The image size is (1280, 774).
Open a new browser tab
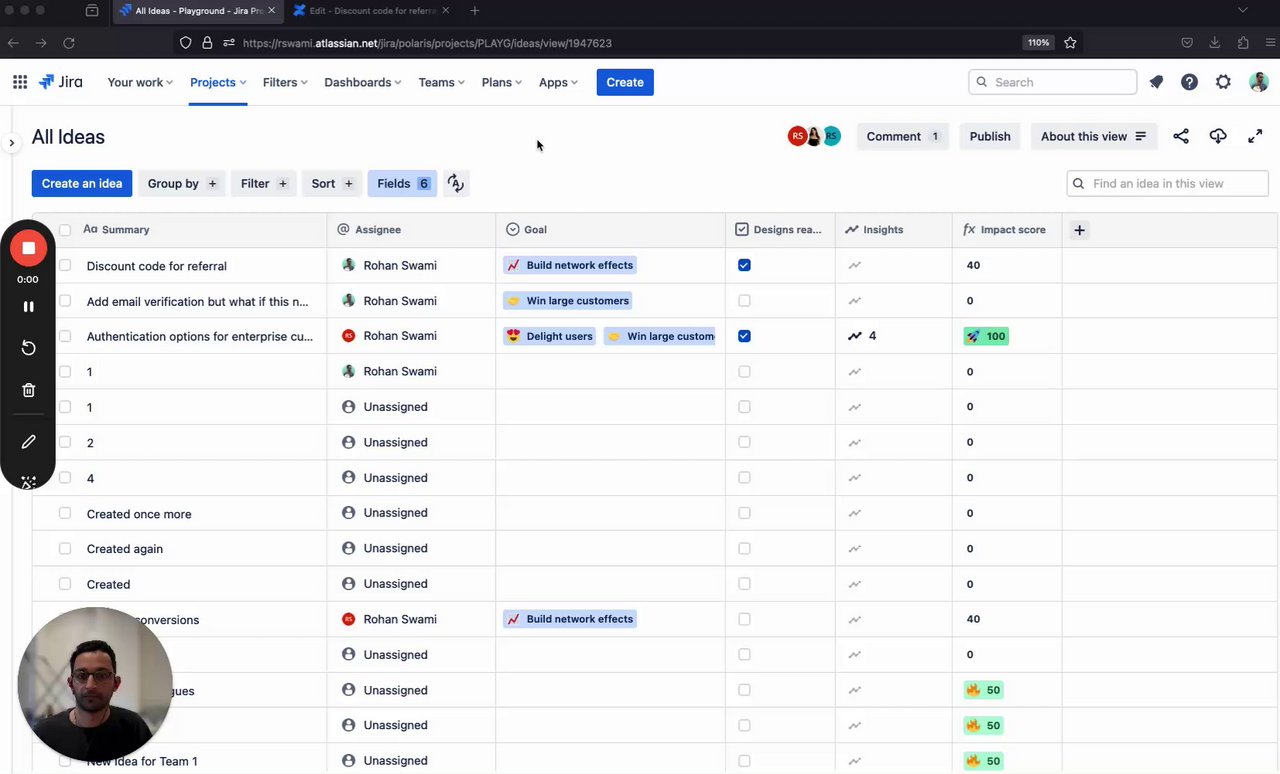[474, 11]
